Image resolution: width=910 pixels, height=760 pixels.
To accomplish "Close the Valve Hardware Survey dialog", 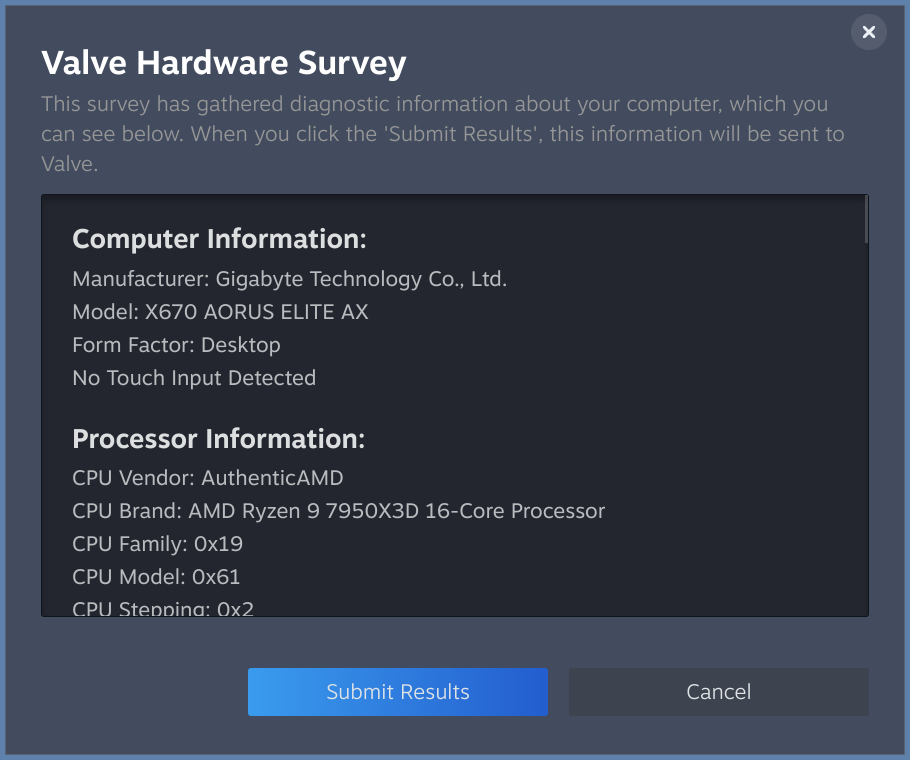I will [868, 33].
